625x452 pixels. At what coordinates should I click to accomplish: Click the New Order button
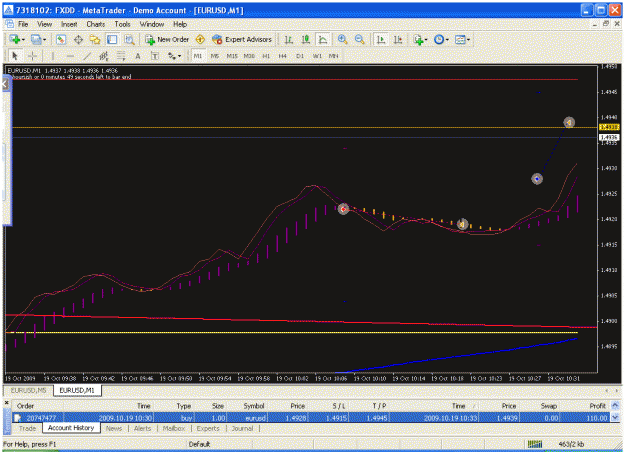pyautogui.click(x=167, y=39)
